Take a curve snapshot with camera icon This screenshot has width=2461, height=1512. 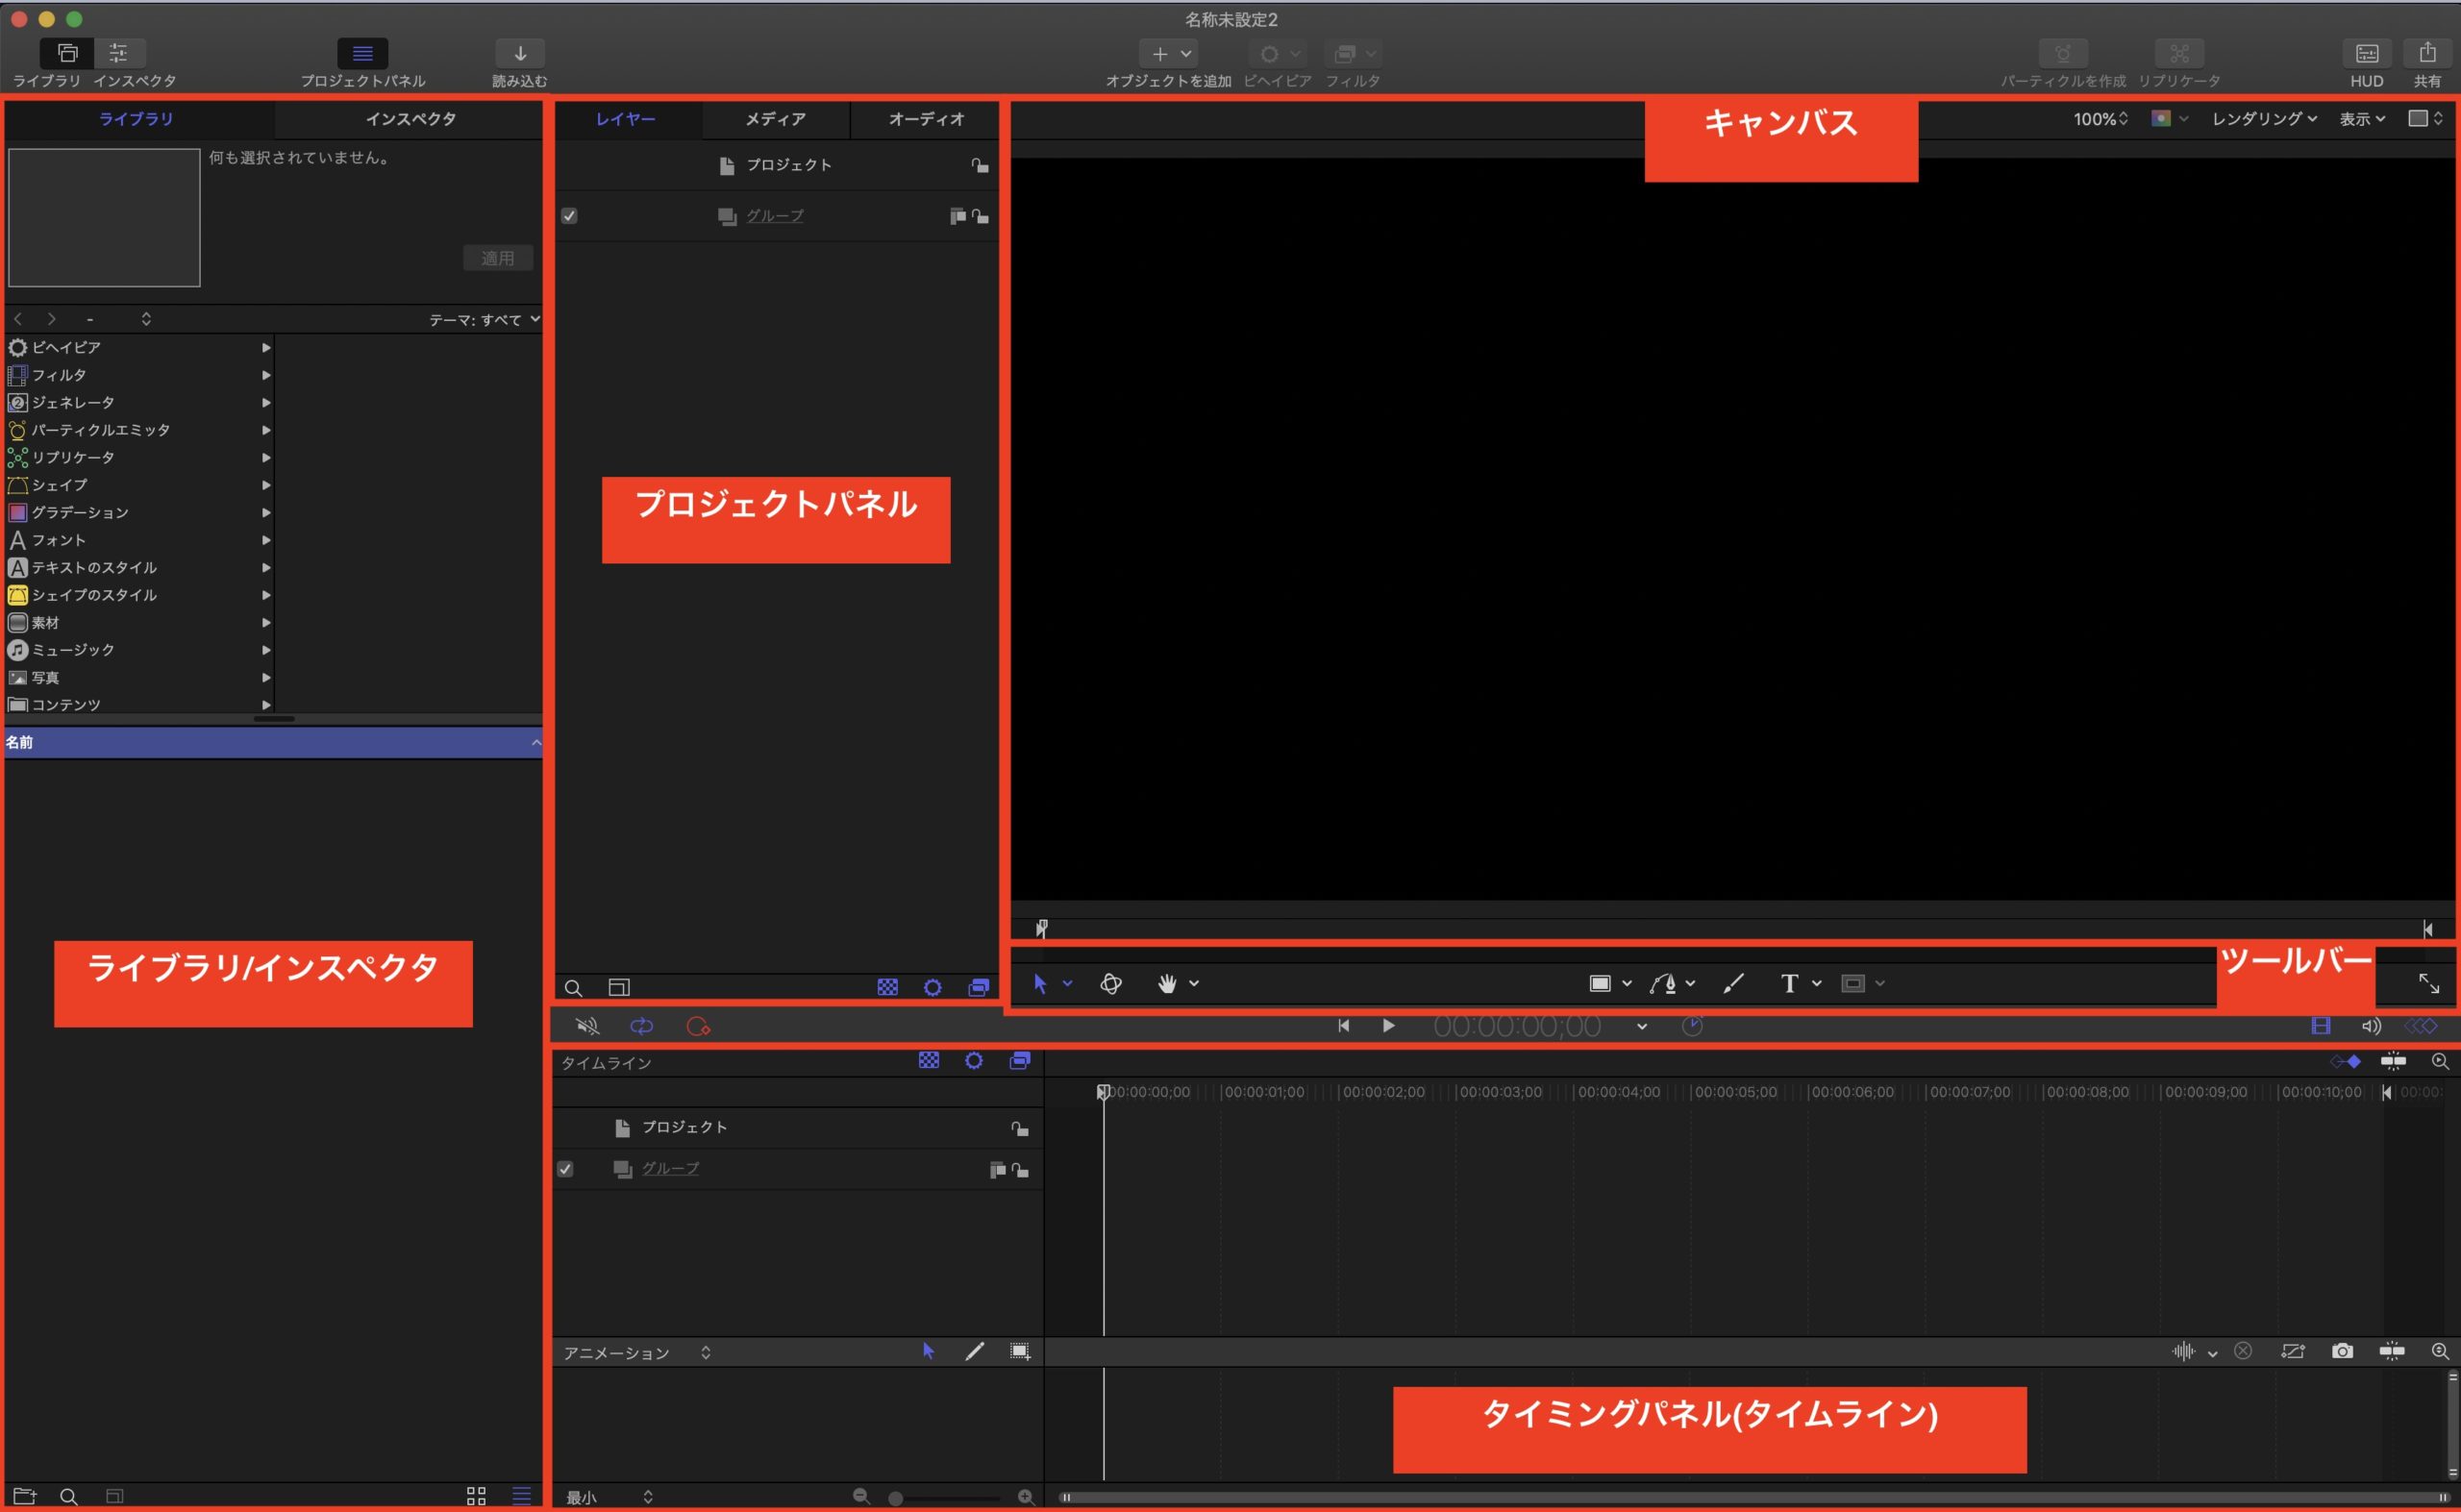coord(2342,1352)
